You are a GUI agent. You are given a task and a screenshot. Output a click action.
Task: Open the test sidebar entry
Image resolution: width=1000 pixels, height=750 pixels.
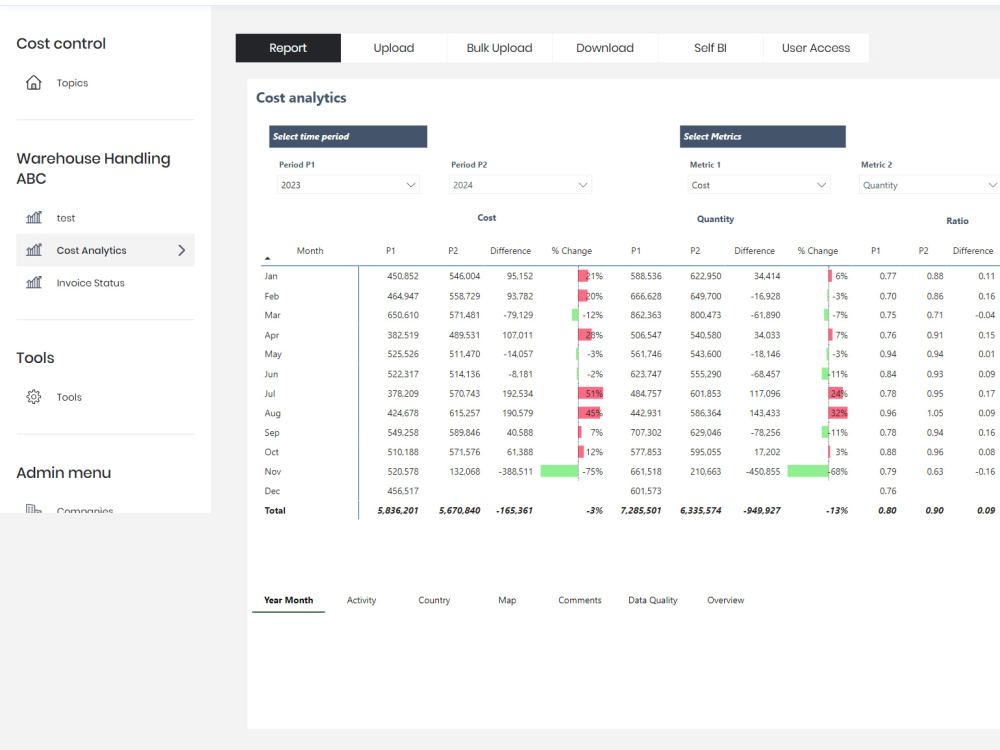coord(66,217)
